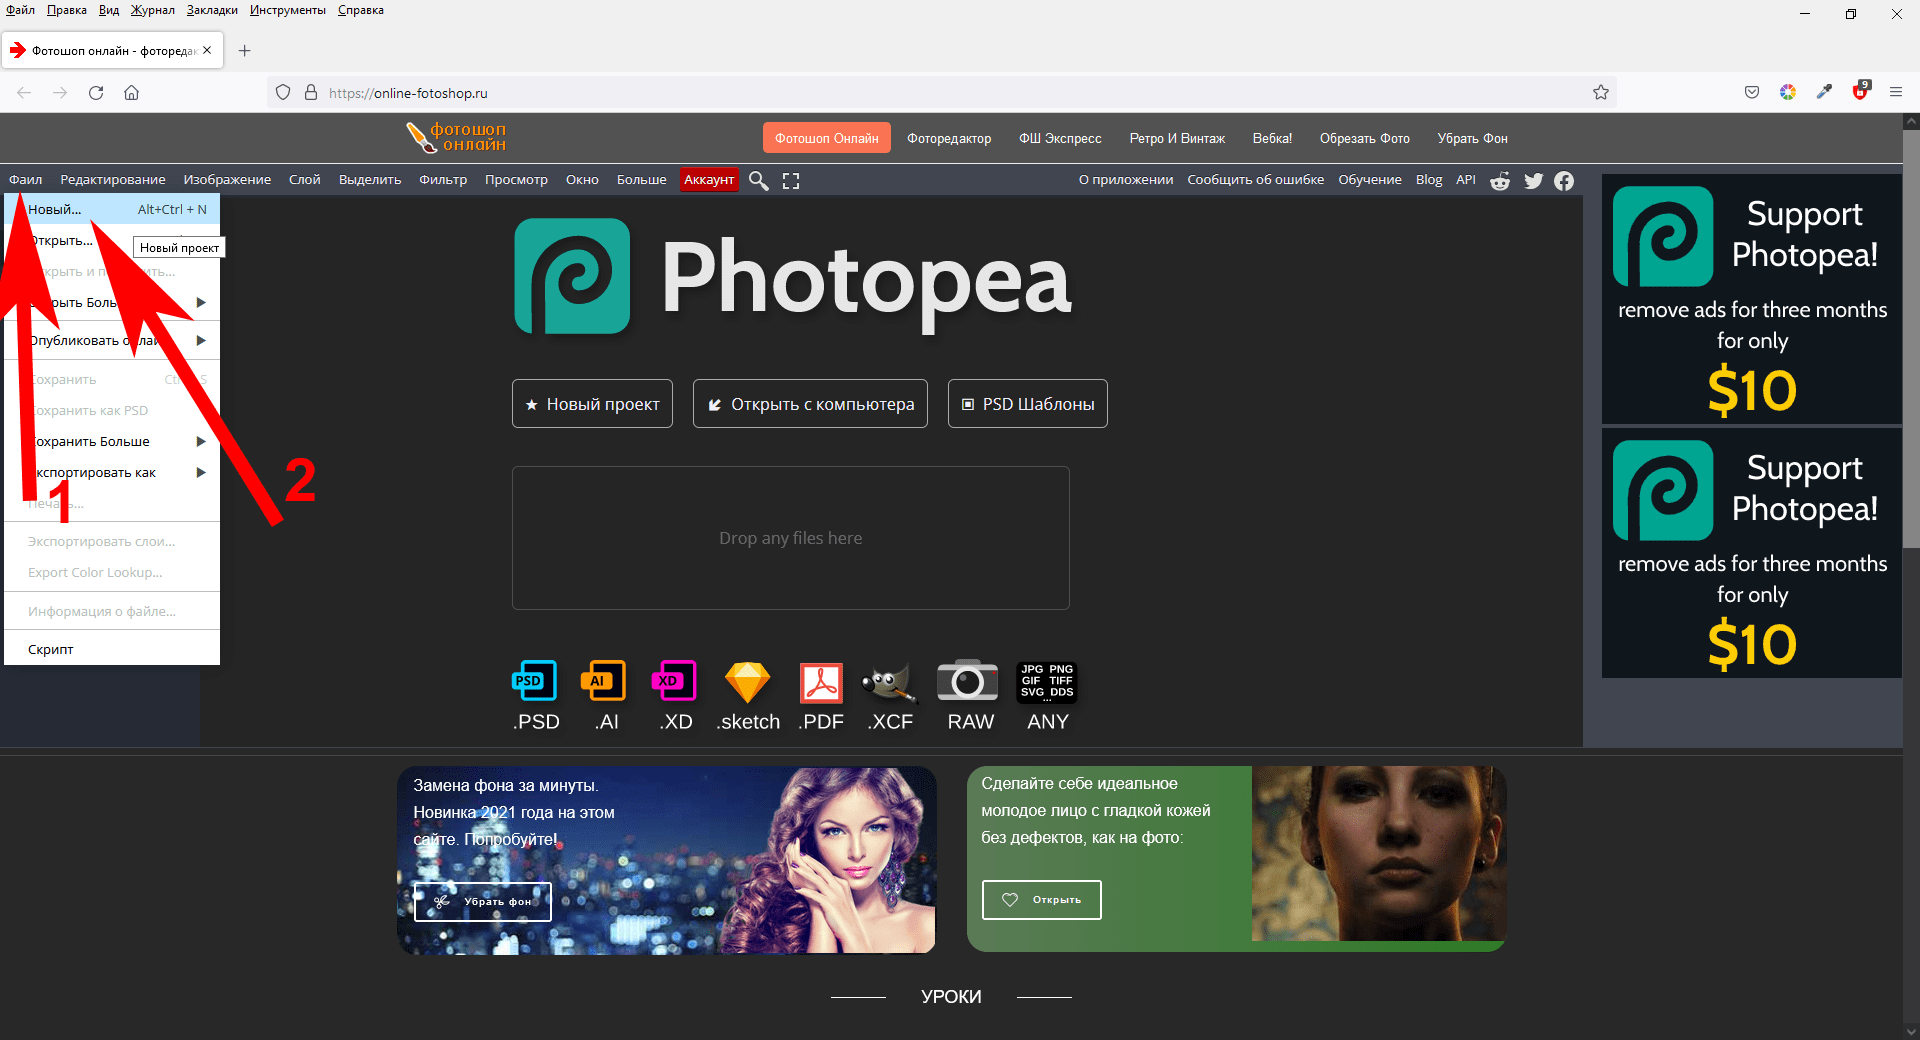The image size is (1920, 1040).
Task: Click the ANY formats icon
Action: point(1047,682)
